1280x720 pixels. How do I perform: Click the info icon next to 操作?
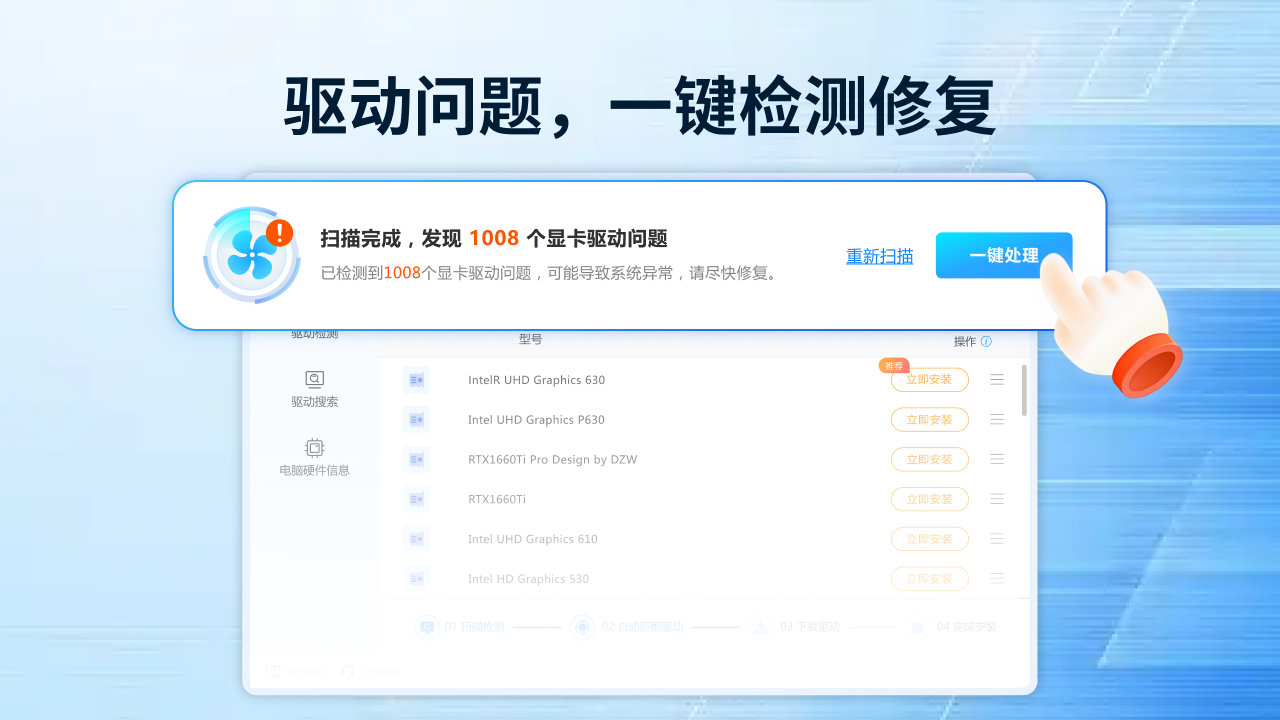point(986,341)
